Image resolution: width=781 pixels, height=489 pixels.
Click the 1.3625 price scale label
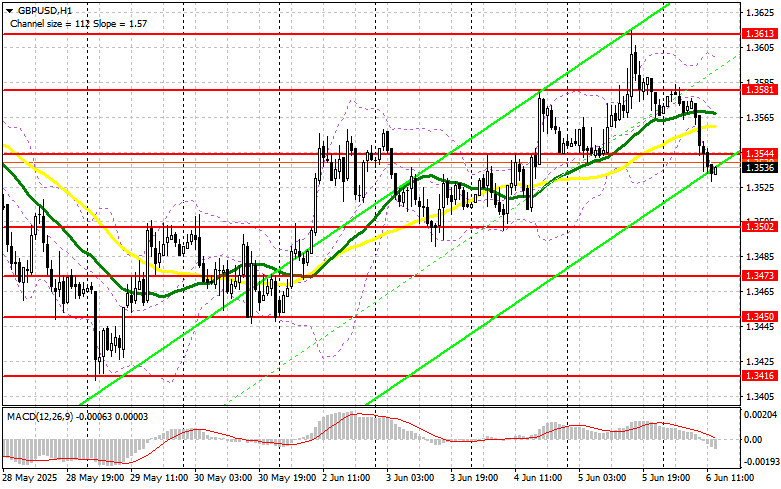tap(760, 12)
